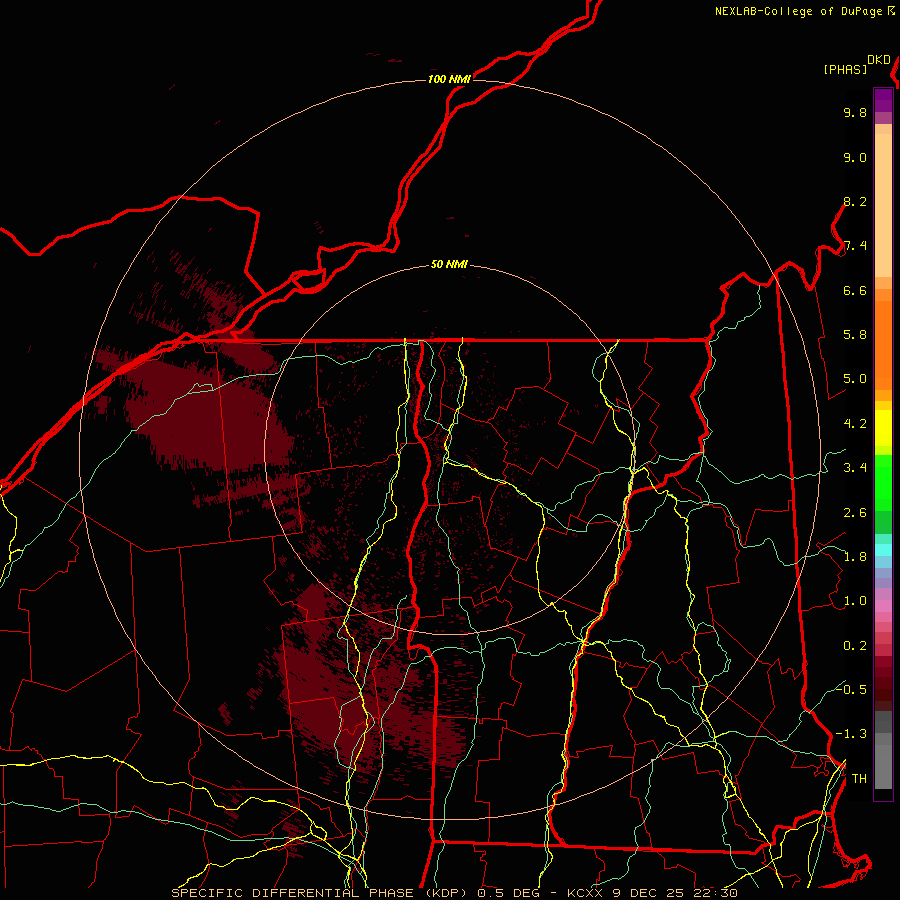Click the 1.0 value on the color scale
Screen dimensions: 900x900
[x=855, y=602]
